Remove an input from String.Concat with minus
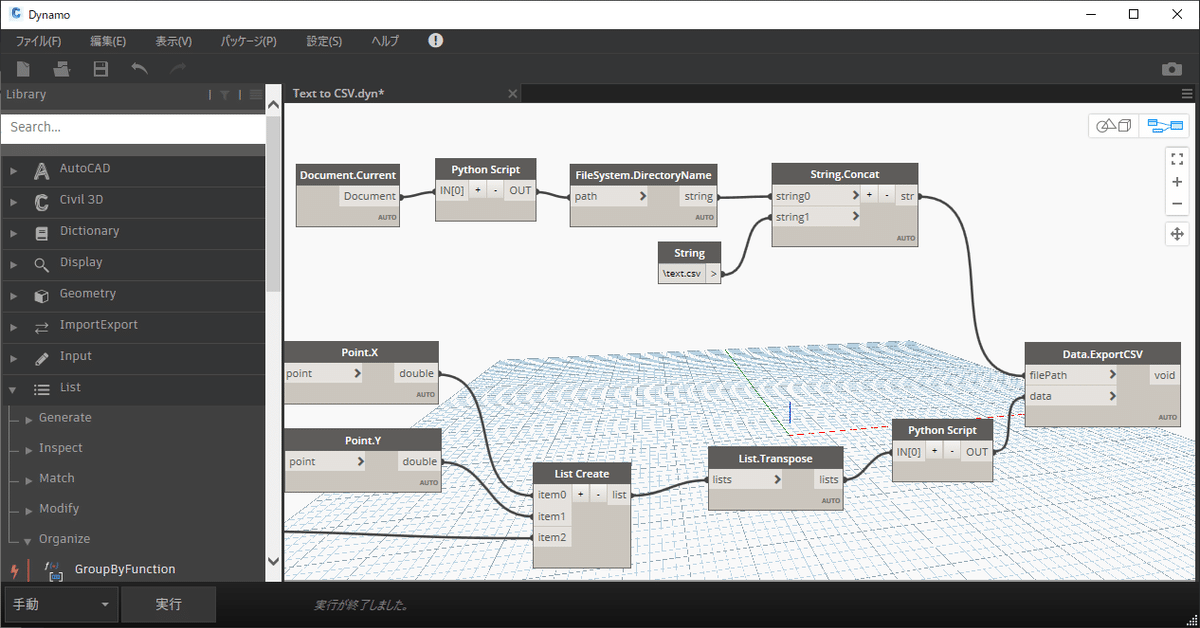The image size is (1200, 628). [x=886, y=196]
